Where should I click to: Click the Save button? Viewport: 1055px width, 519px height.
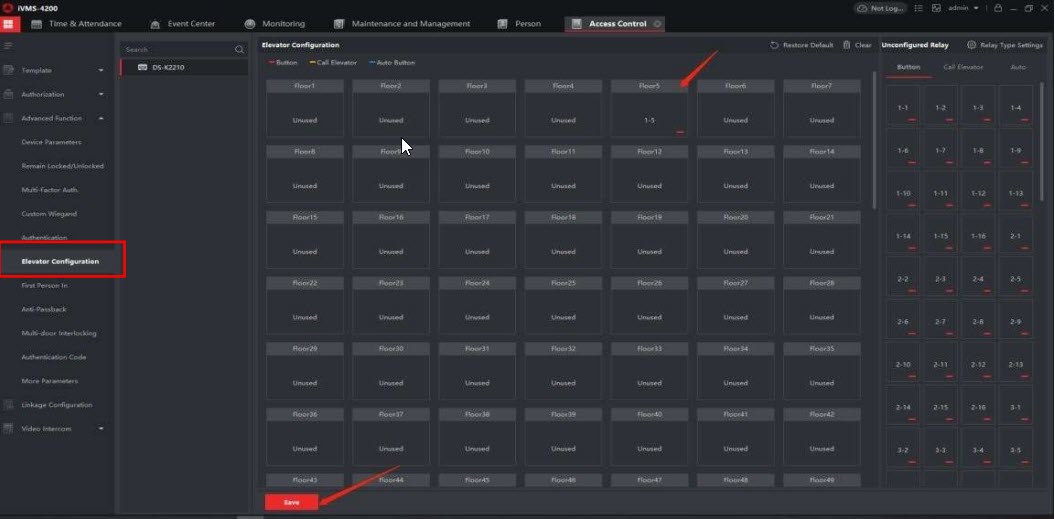(291, 502)
